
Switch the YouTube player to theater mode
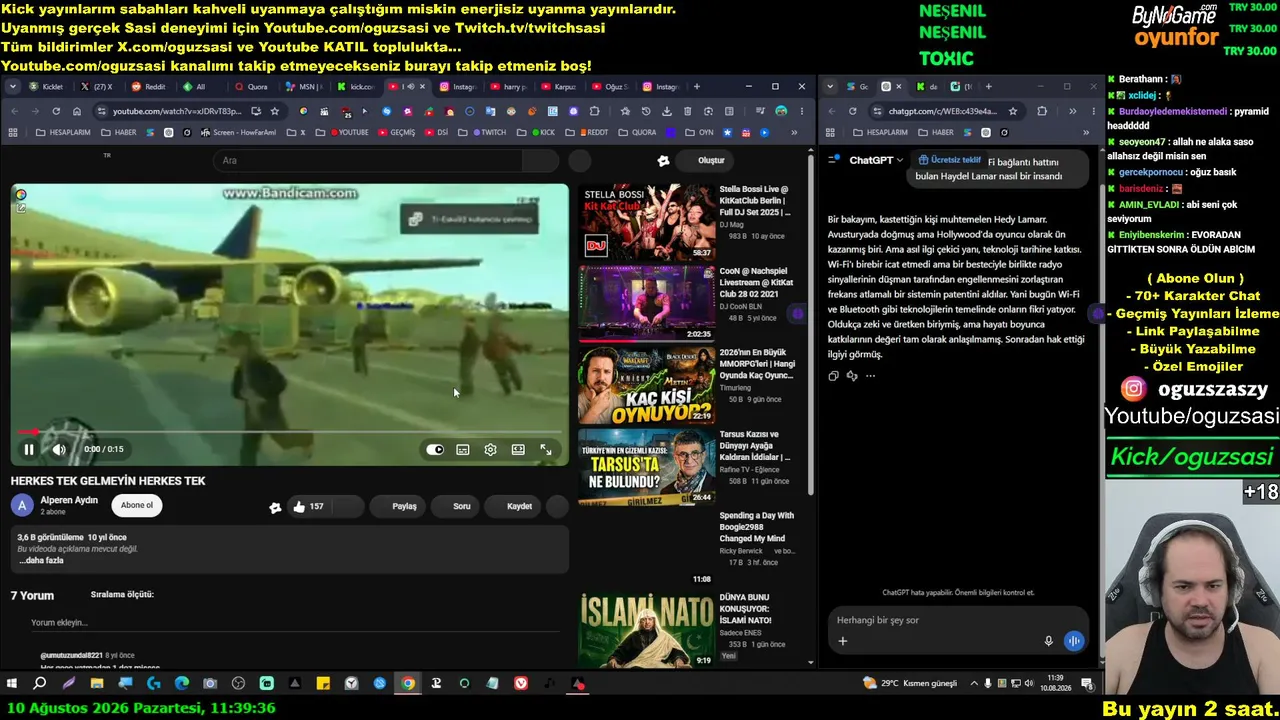(518, 450)
